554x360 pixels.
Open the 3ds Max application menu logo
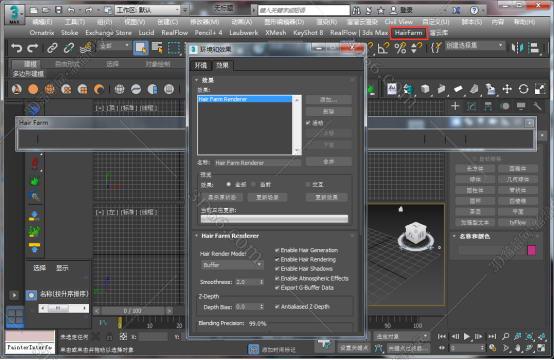[14, 14]
